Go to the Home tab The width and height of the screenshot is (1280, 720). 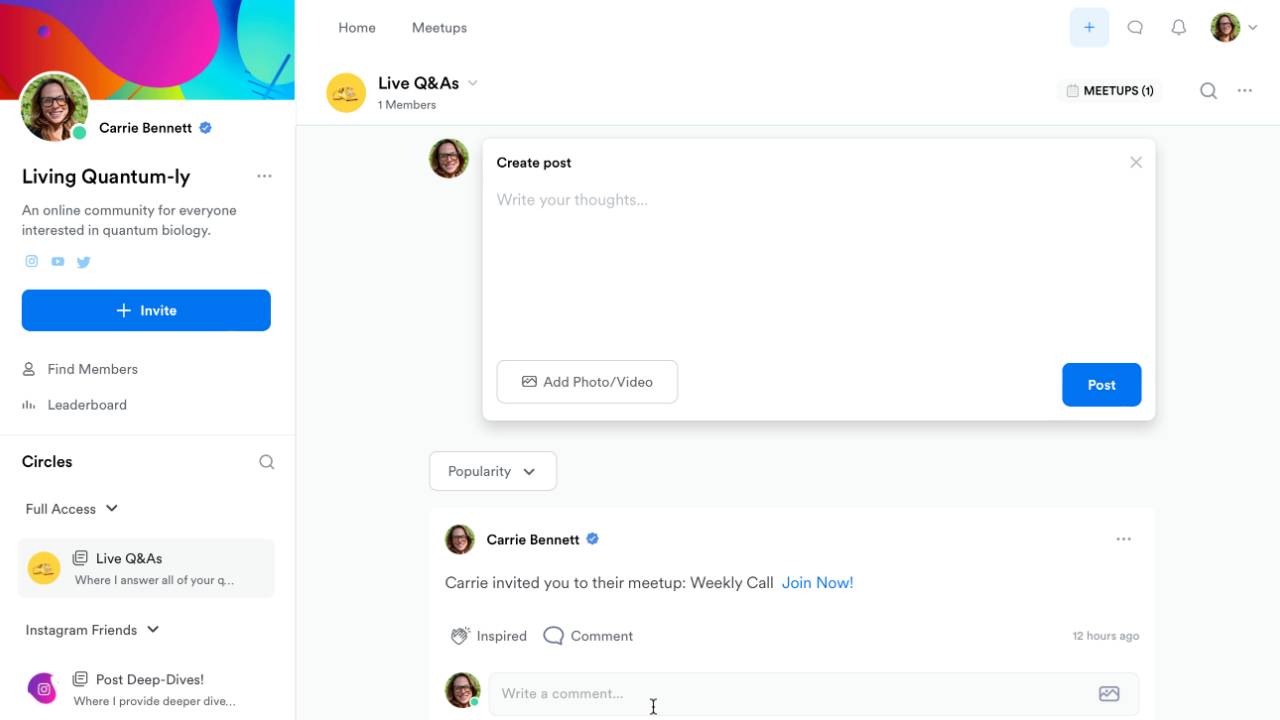tap(357, 28)
